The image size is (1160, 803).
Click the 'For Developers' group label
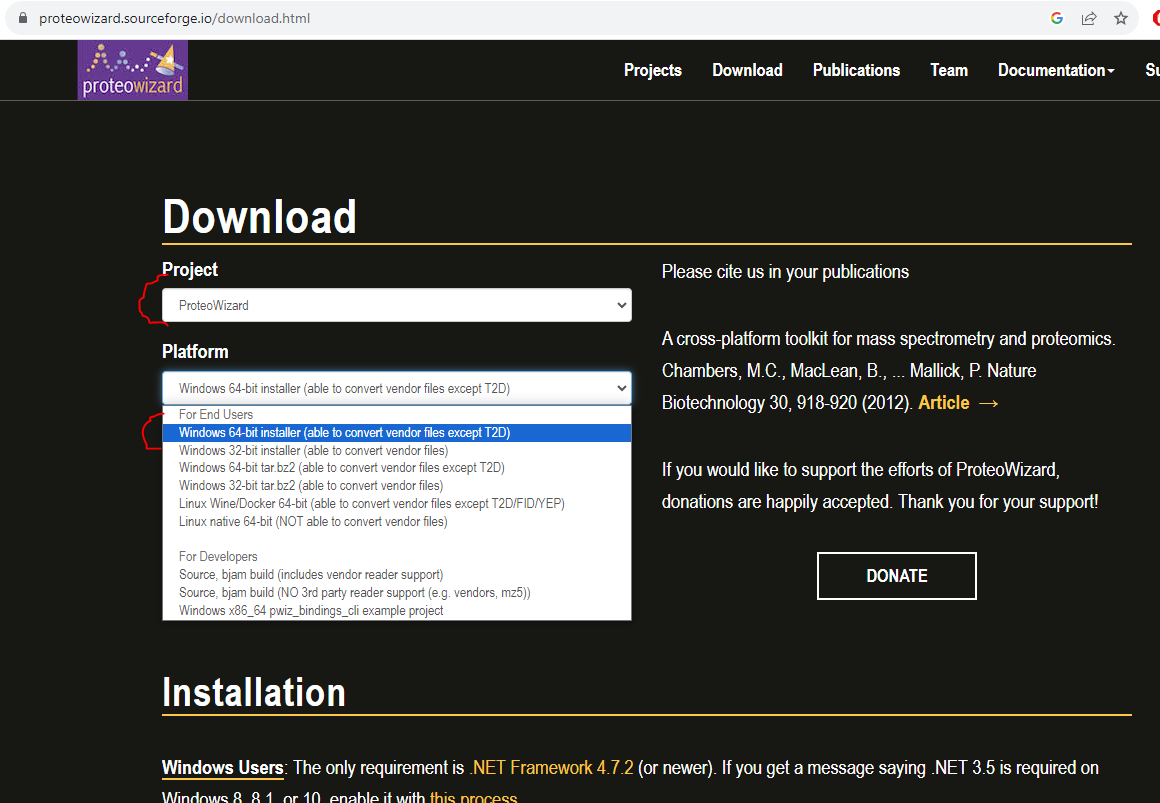coord(218,557)
